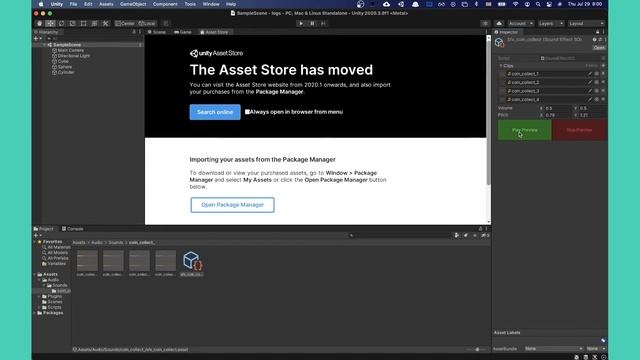Click the Stop Preview red button
The height and width of the screenshot is (360, 640).
(x=579, y=130)
